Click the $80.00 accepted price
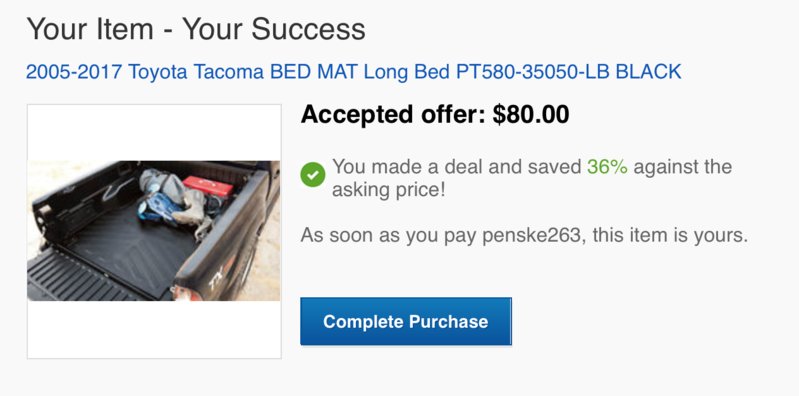 click(x=531, y=114)
